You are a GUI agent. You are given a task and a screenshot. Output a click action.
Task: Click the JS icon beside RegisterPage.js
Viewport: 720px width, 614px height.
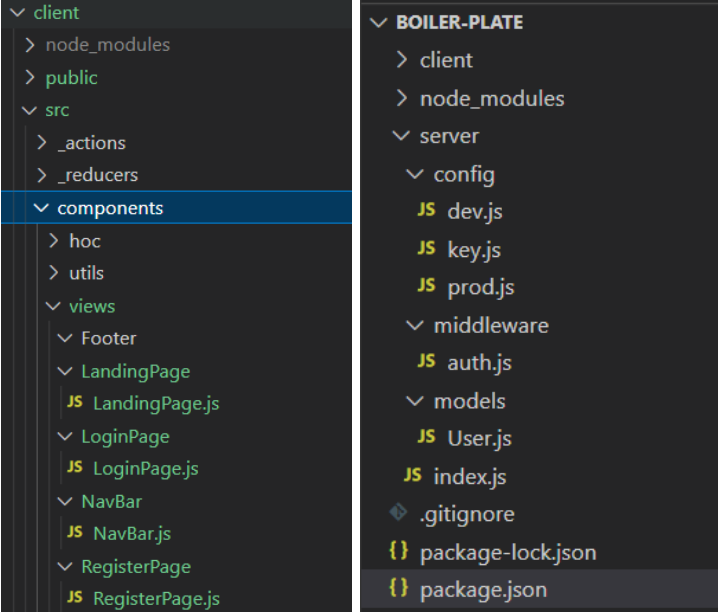click(x=74, y=597)
